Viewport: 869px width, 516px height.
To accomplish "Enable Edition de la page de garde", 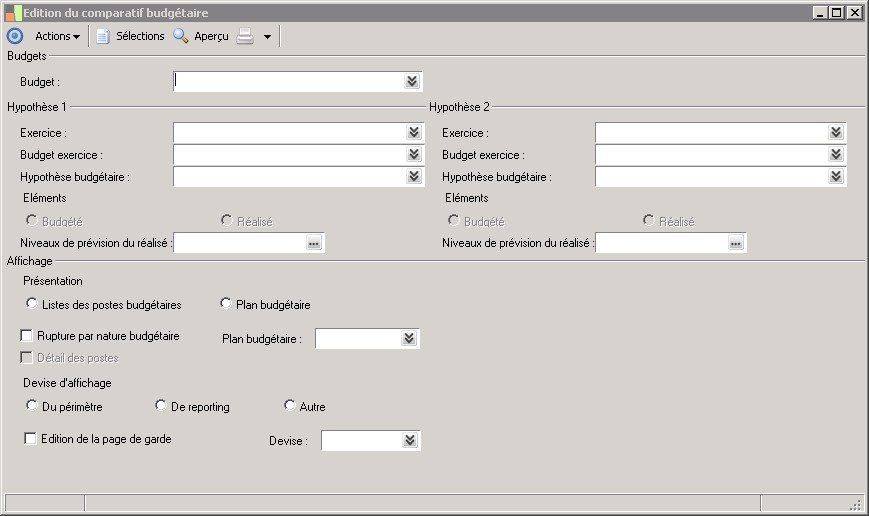I will [30, 438].
